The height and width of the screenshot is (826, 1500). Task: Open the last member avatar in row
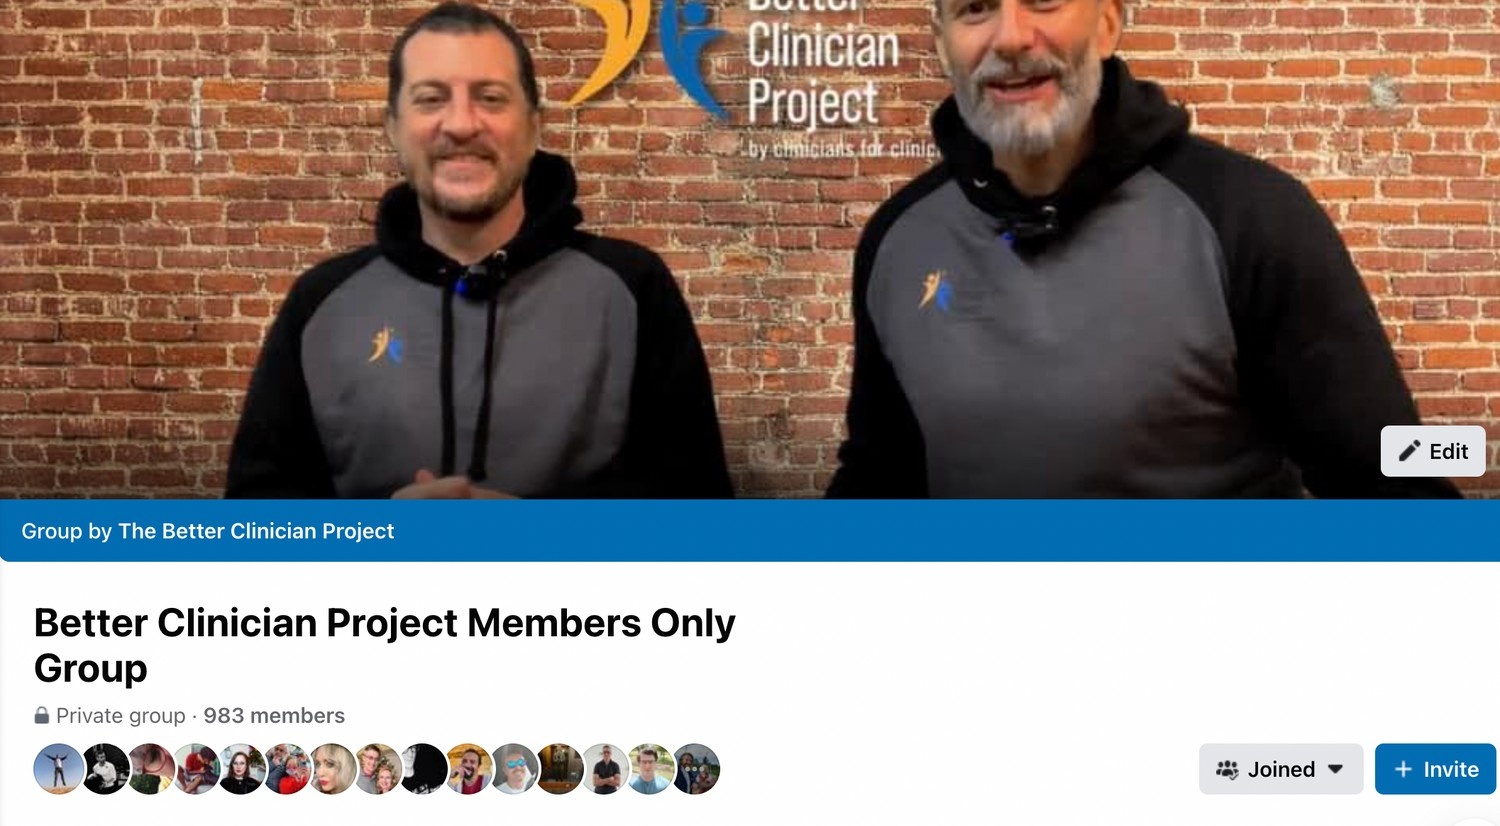697,769
